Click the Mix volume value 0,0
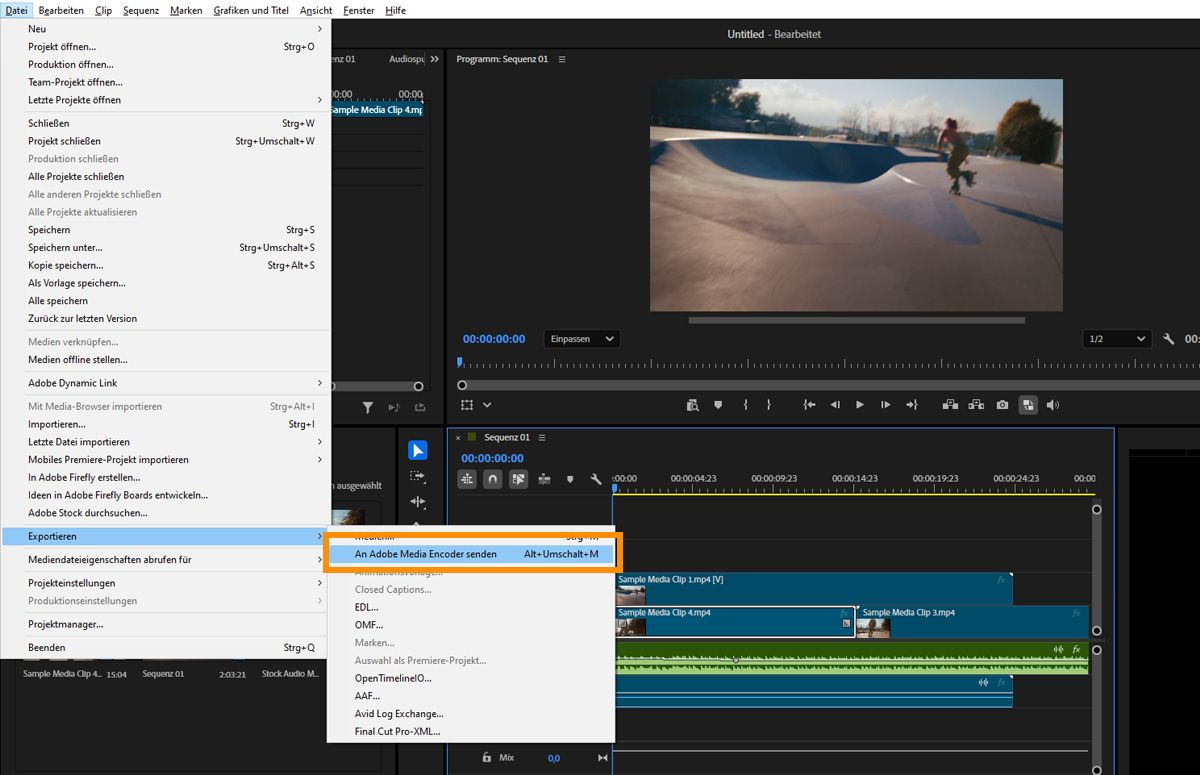The image size is (1200, 775). pyautogui.click(x=554, y=759)
